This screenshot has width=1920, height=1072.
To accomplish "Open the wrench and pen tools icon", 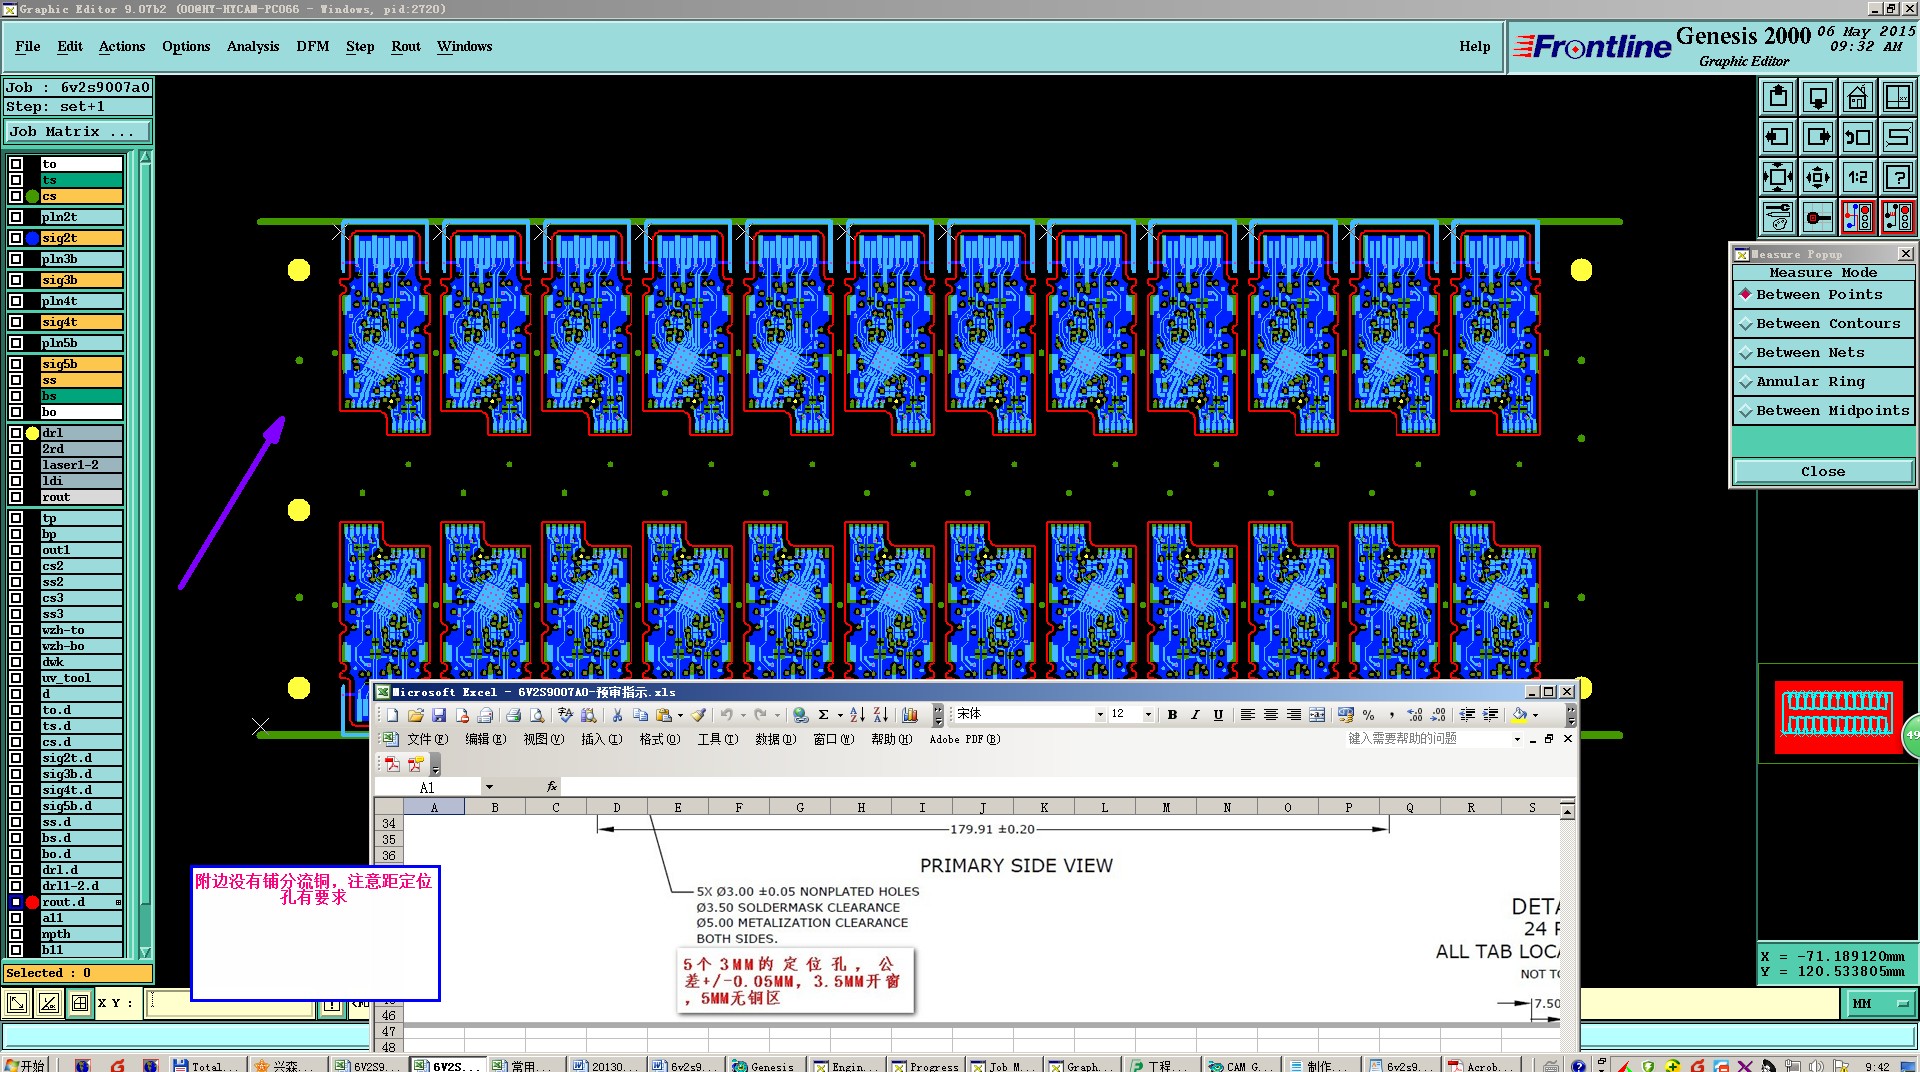I will pyautogui.click(x=1778, y=217).
